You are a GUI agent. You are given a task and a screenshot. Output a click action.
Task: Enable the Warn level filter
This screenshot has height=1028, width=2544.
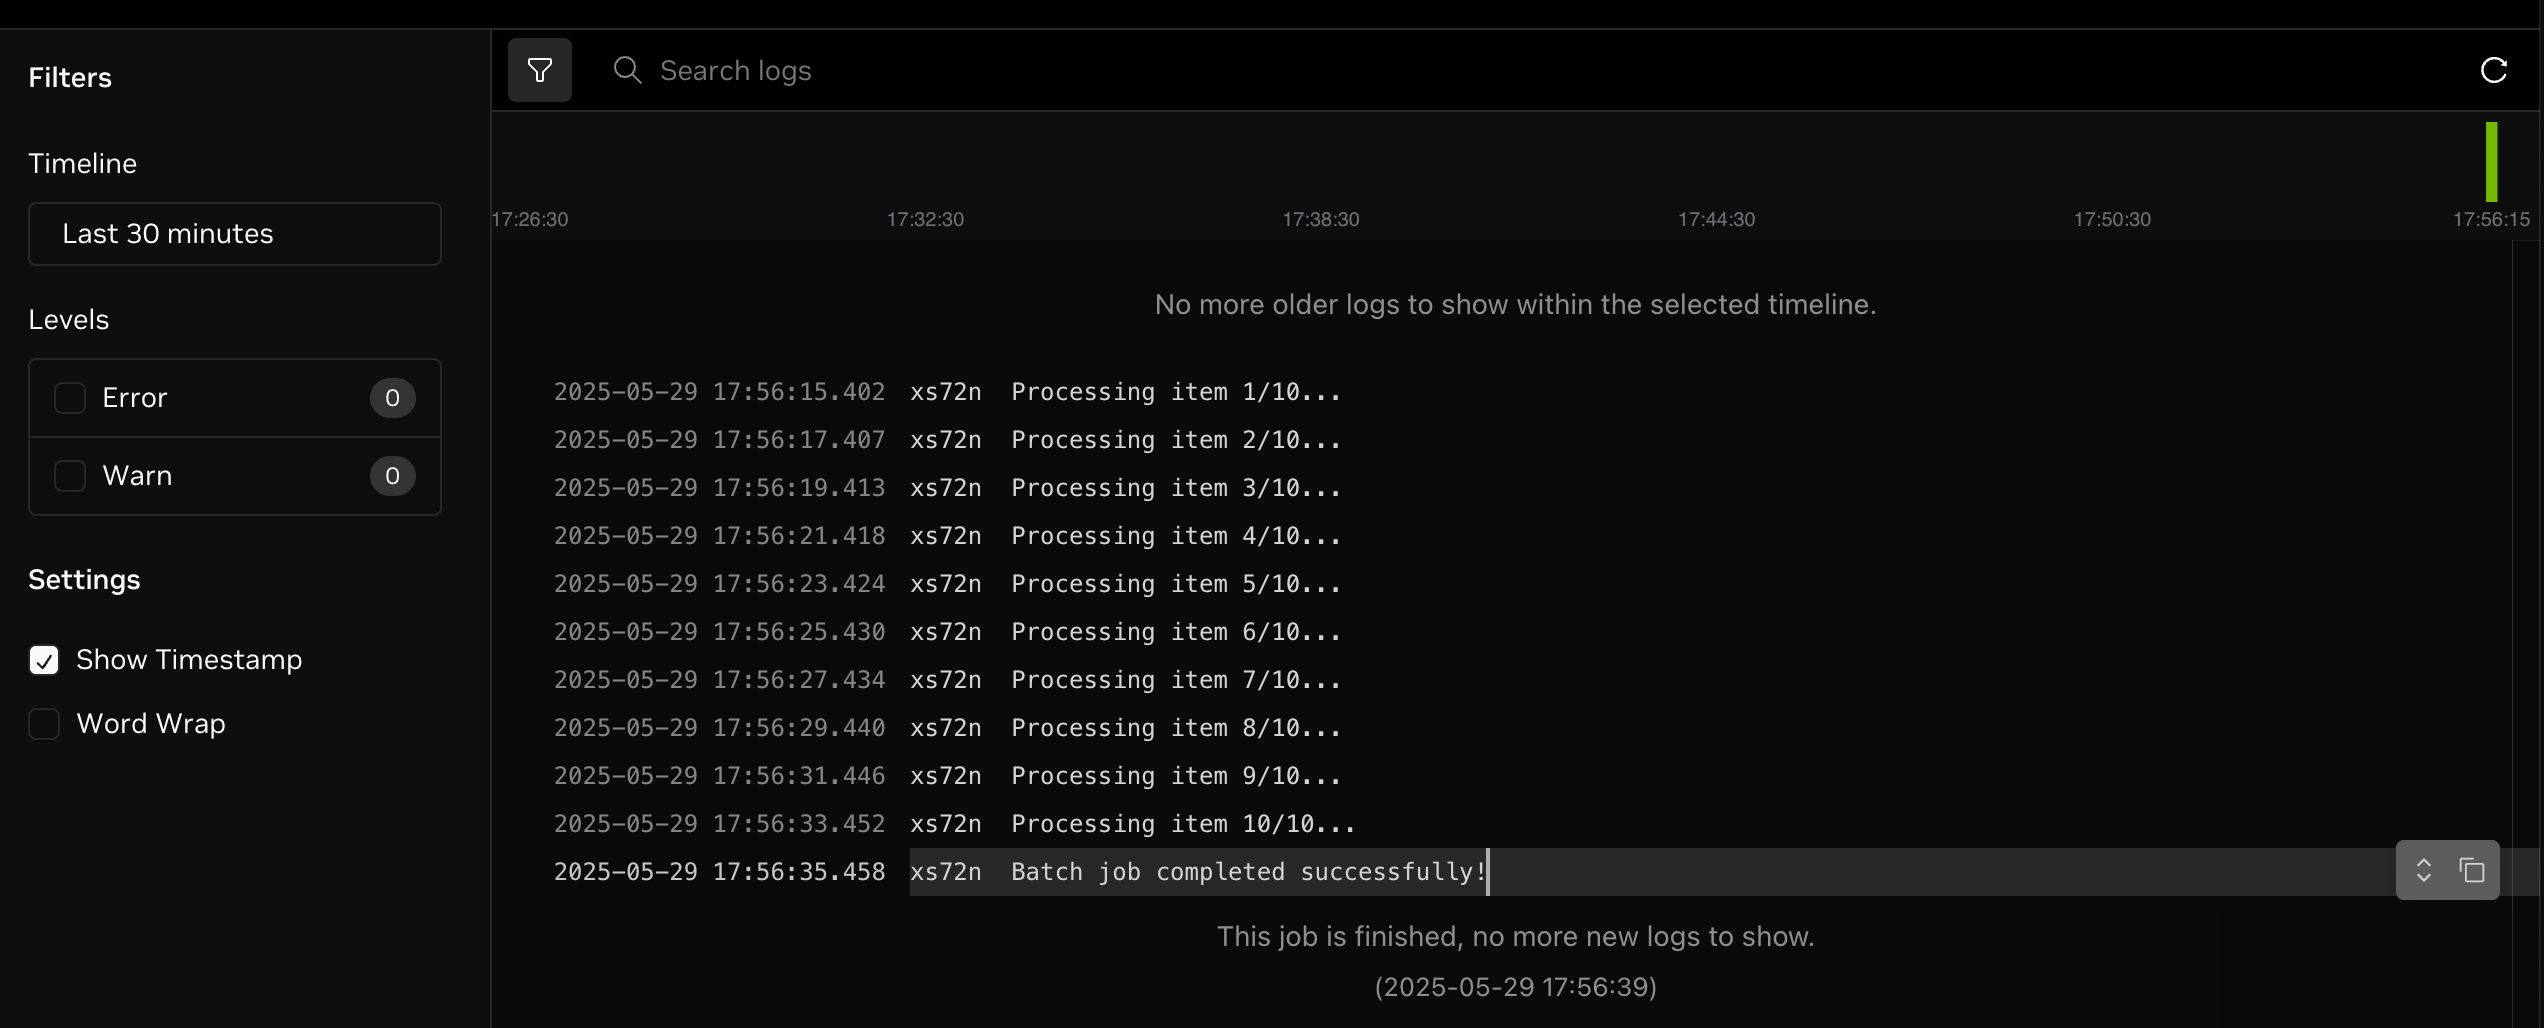70,476
